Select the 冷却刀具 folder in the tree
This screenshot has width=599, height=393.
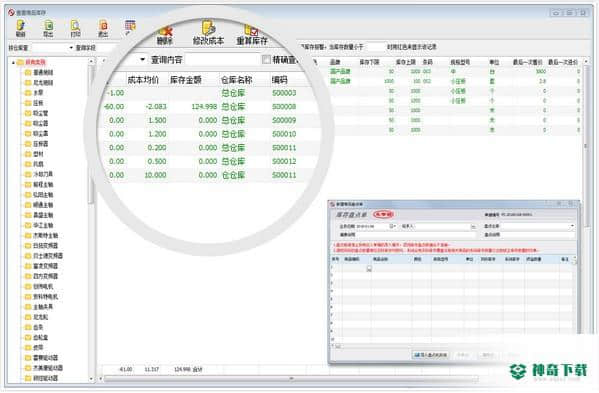click(39, 174)
